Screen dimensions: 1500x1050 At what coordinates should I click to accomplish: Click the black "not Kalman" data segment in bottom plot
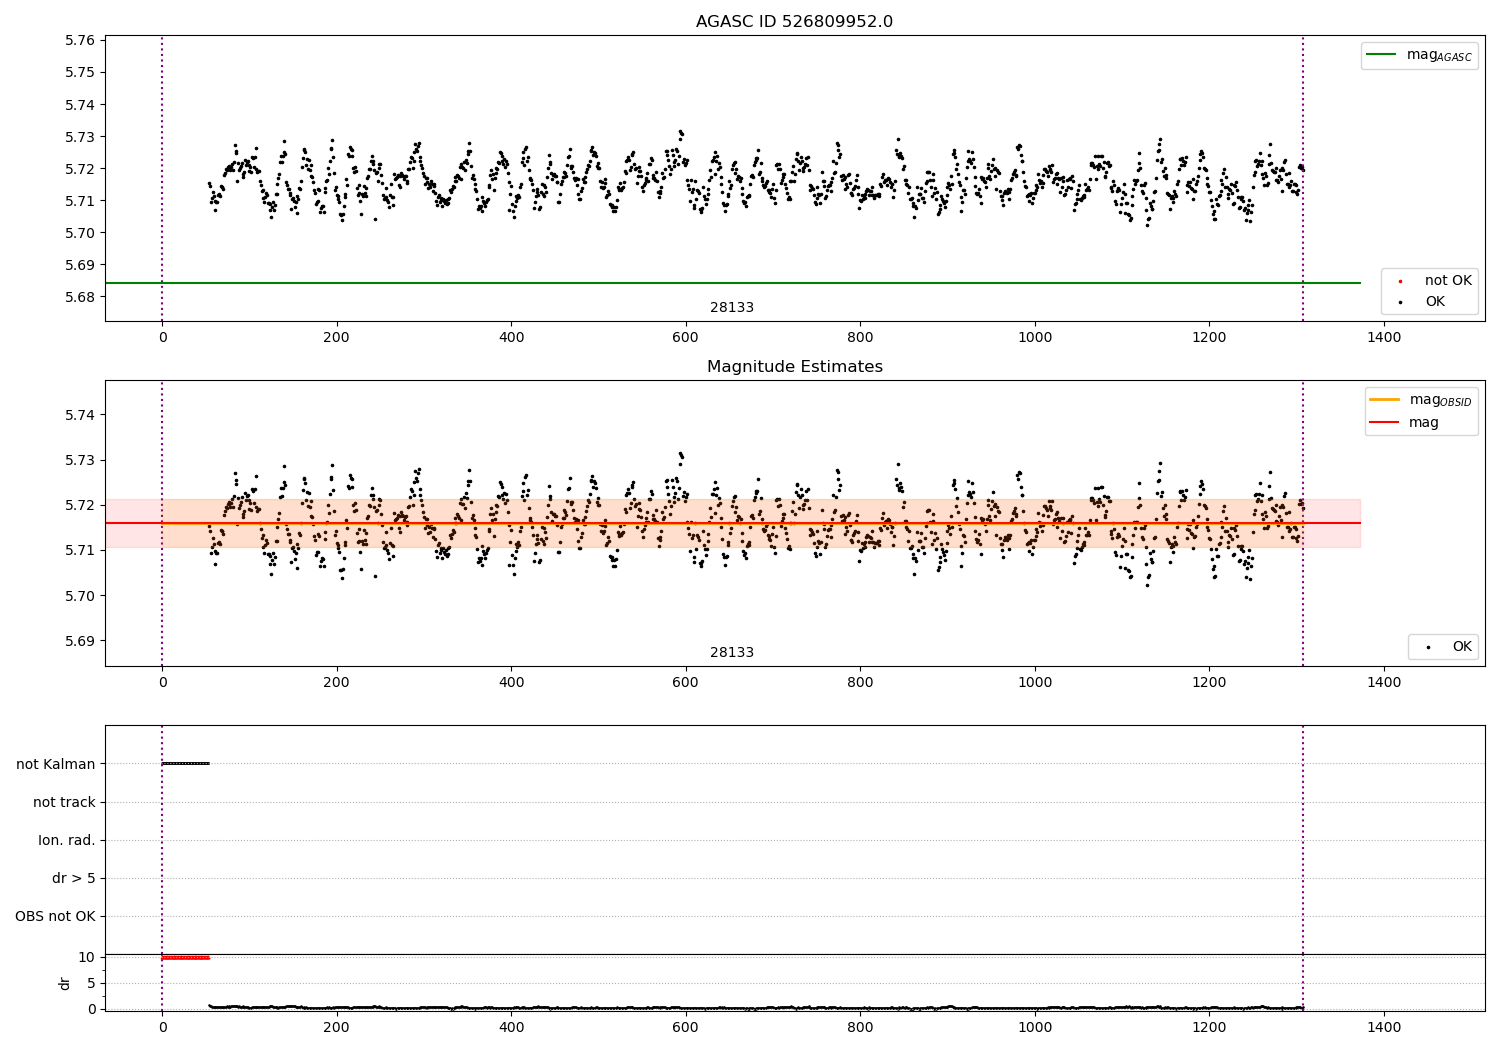pyautogui.click(x=186, y=764)
